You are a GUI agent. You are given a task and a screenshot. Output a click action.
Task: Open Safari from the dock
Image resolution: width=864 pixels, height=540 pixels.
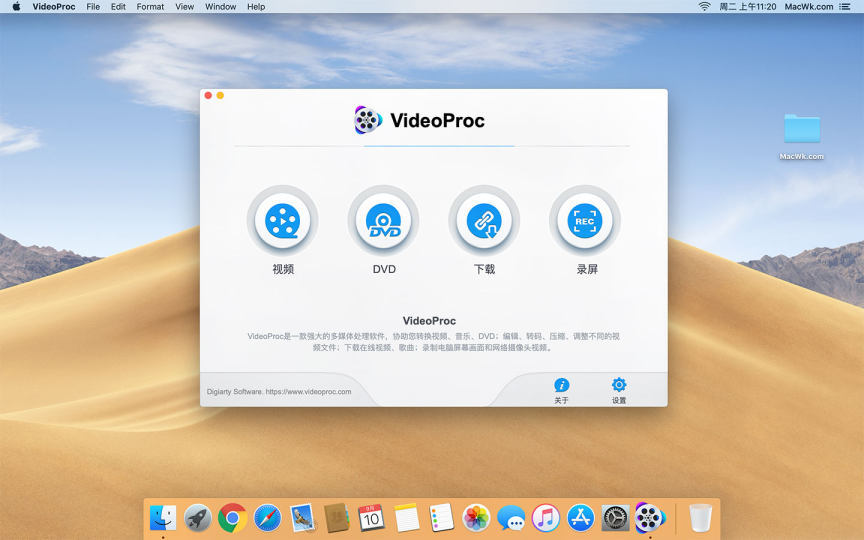click(267, 517)
